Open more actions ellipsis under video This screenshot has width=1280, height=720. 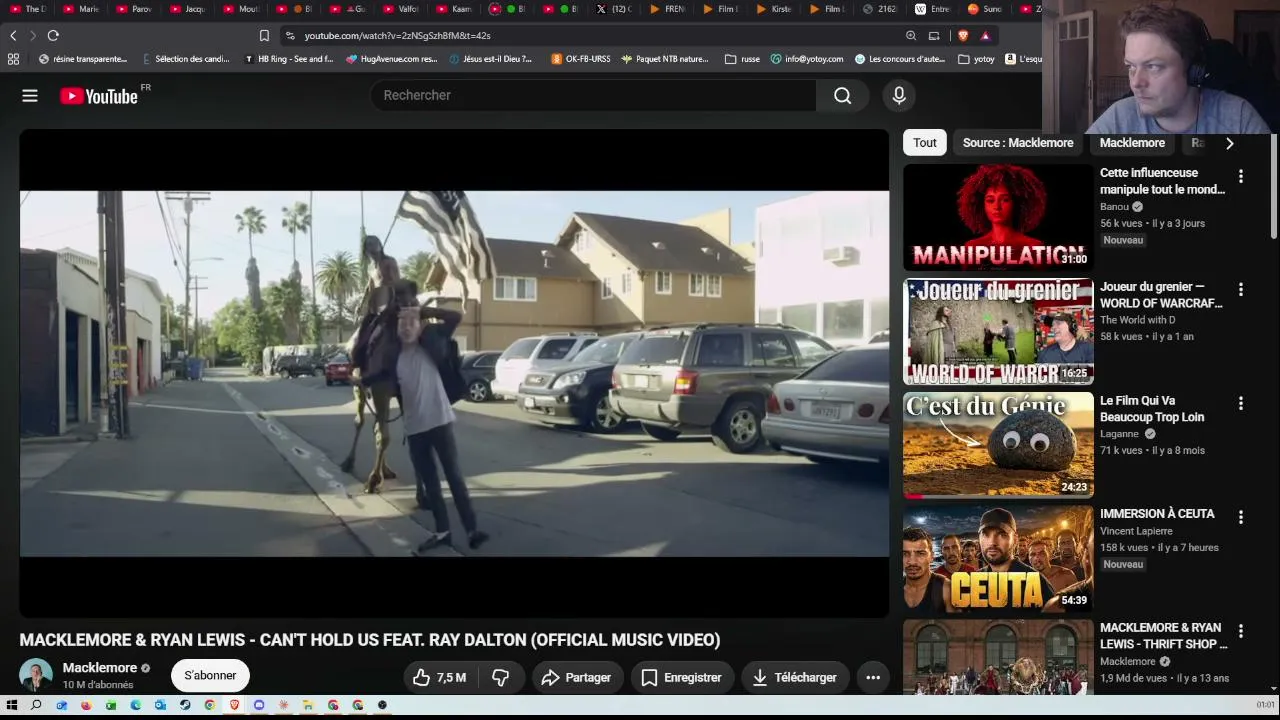click(873, 677)
